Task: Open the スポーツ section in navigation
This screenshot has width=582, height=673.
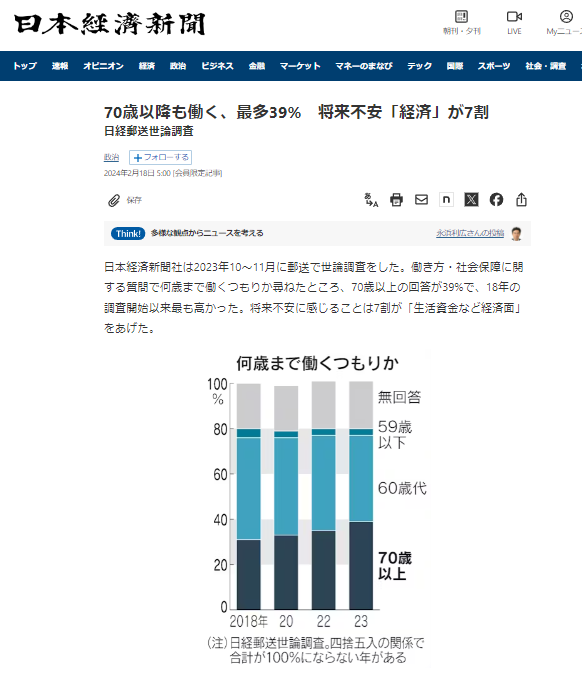Action: click(494, 66)
